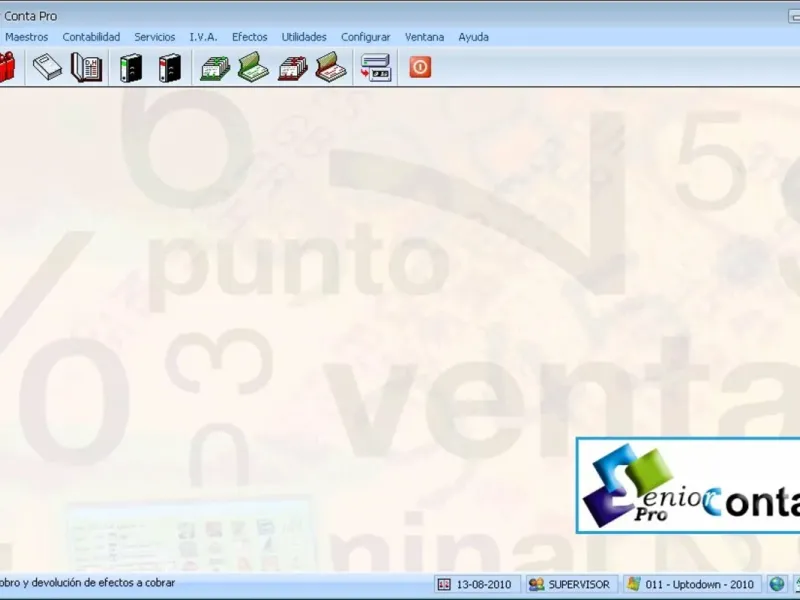This screenshot has height=600, width=800.
Task: Open the Ventana menu
Action: (x=424, y=37)
